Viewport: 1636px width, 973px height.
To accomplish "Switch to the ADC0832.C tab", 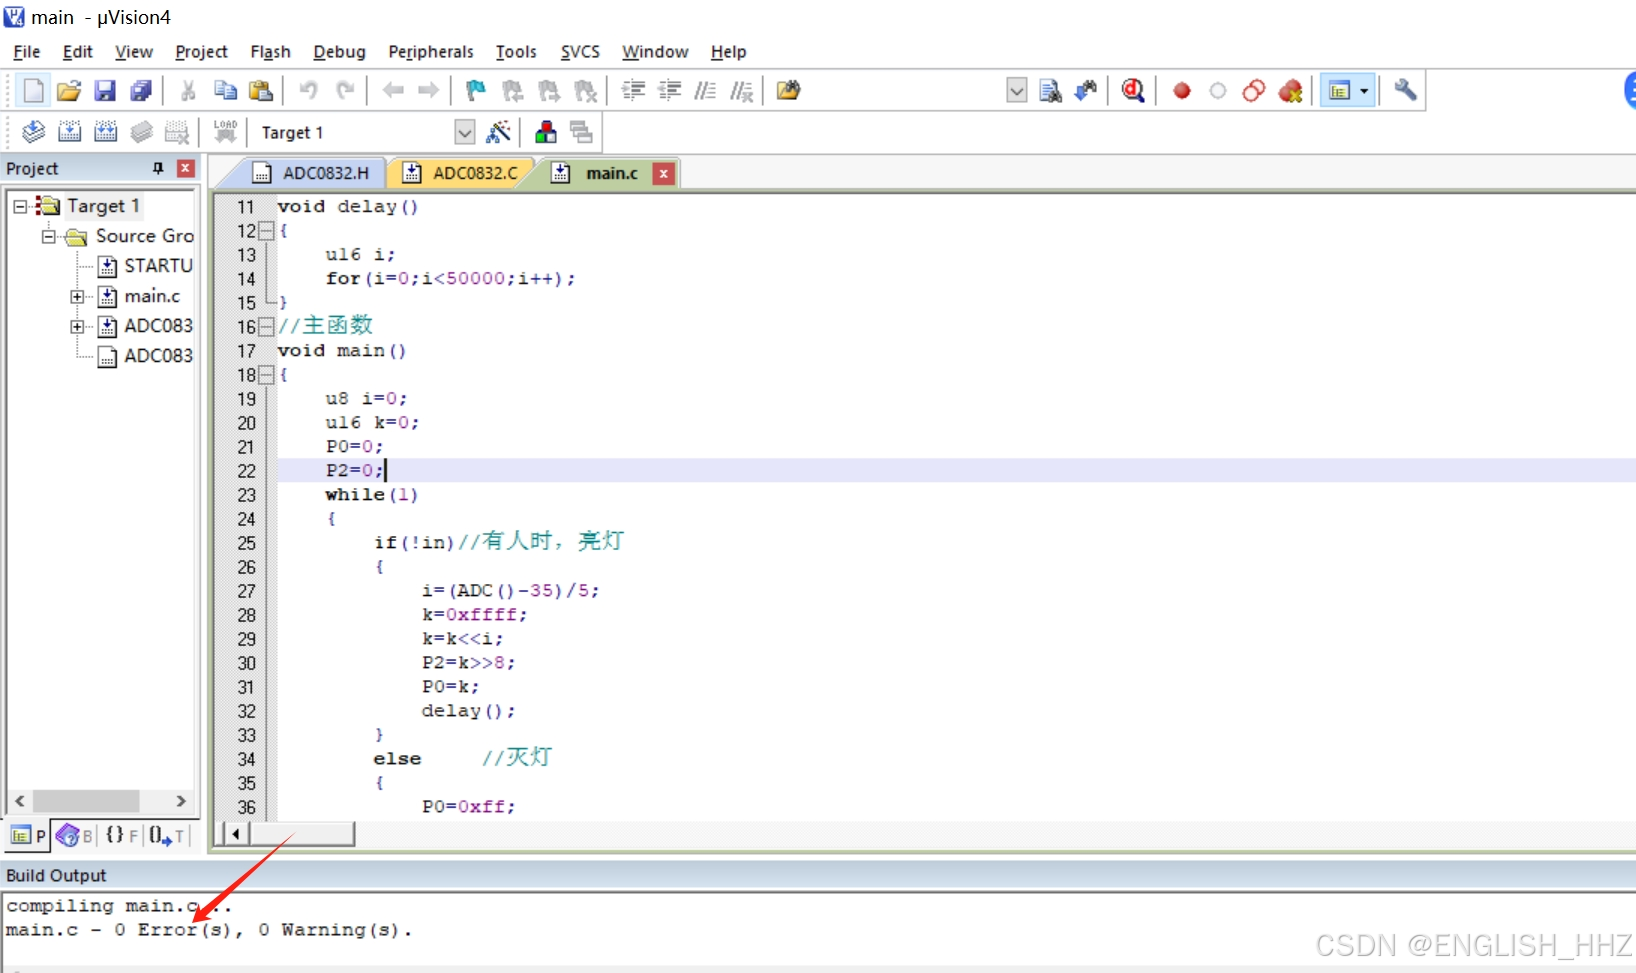I will coord(463,173).
